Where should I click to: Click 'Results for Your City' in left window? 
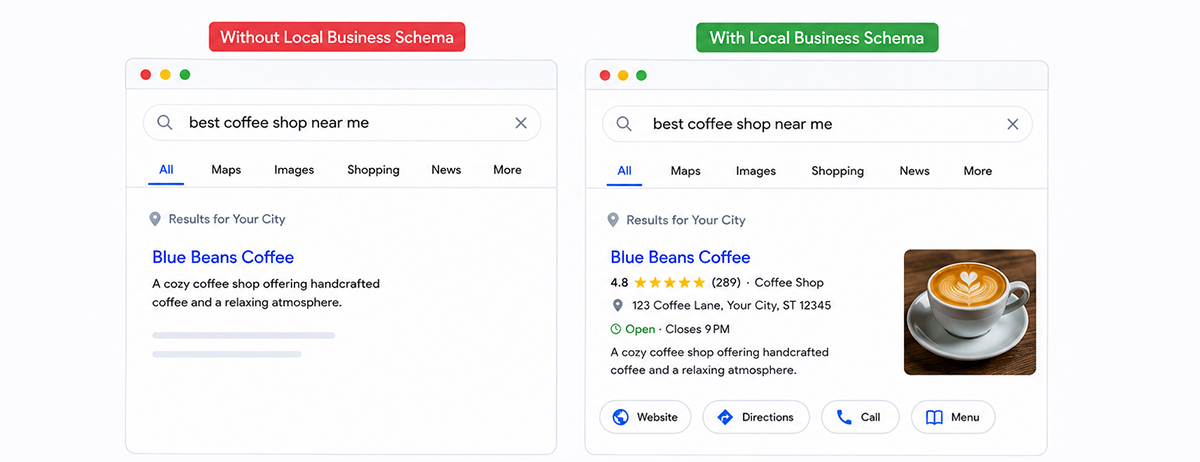click(x=227, y=219)
